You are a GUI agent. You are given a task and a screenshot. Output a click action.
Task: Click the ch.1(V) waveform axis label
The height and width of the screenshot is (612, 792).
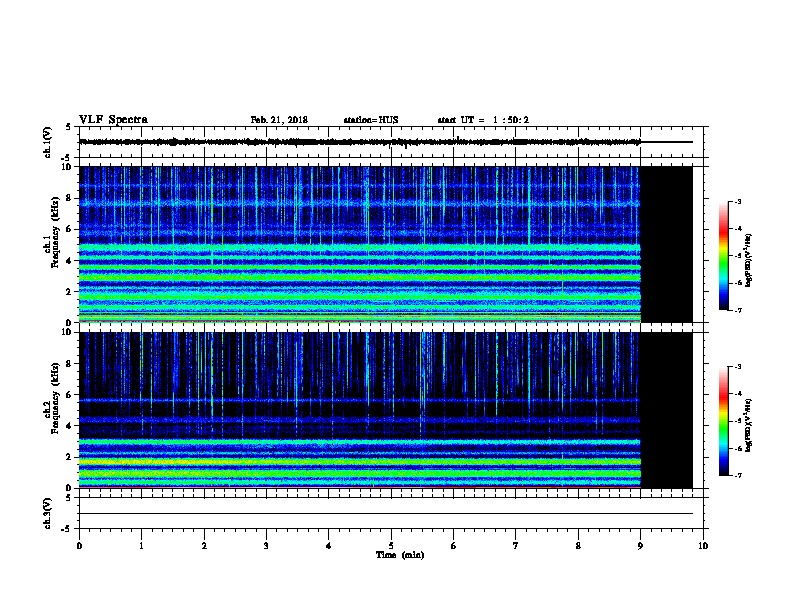[47, 142]
